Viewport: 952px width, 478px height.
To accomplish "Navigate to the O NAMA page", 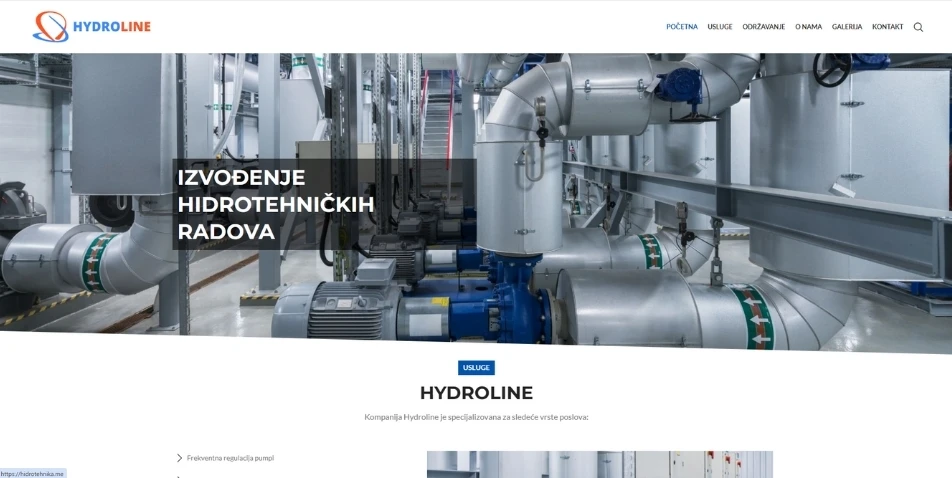I will (808, 27).
